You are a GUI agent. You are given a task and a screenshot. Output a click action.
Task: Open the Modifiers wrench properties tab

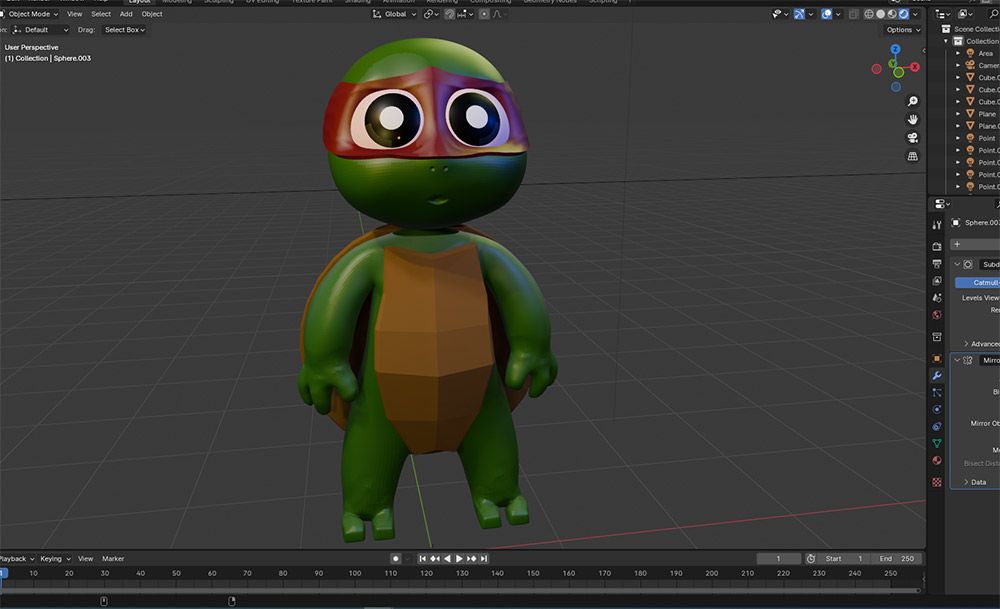tap(937, 375)
